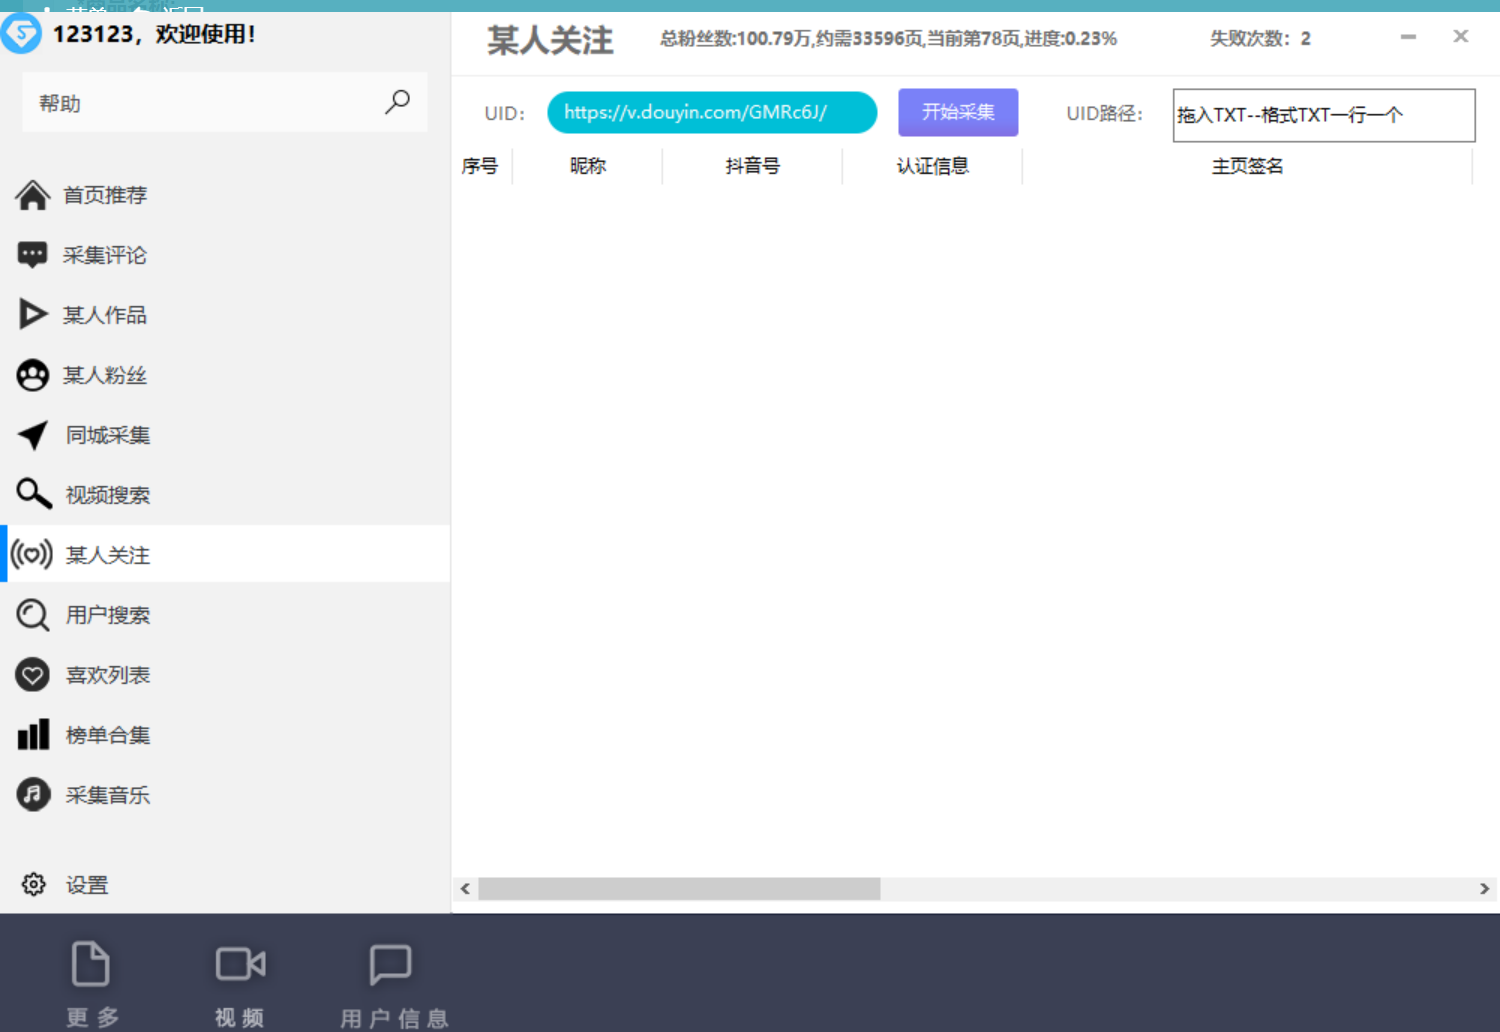Image resolution: width=1500 pixels, height=1032 pixels.
Task: Select the 喜欢列表 heart icon
Action: [x=32, y=675]
